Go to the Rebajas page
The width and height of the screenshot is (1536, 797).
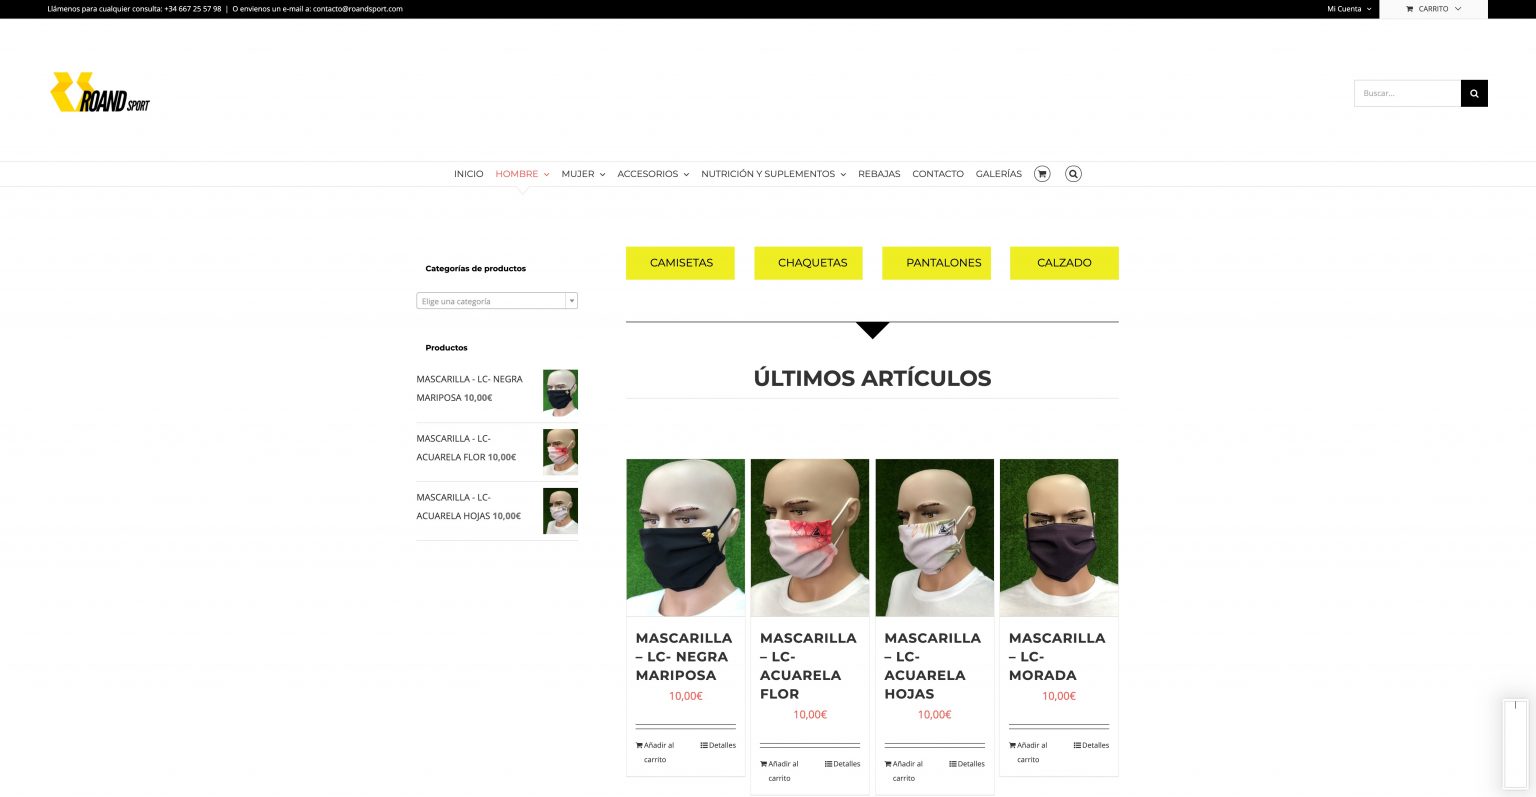[x=879, y=174]
